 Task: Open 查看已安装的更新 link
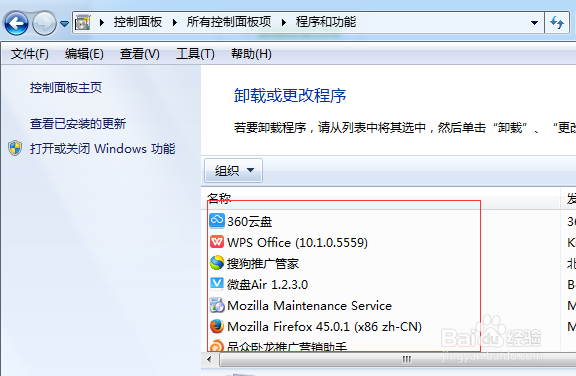point(78,124)
